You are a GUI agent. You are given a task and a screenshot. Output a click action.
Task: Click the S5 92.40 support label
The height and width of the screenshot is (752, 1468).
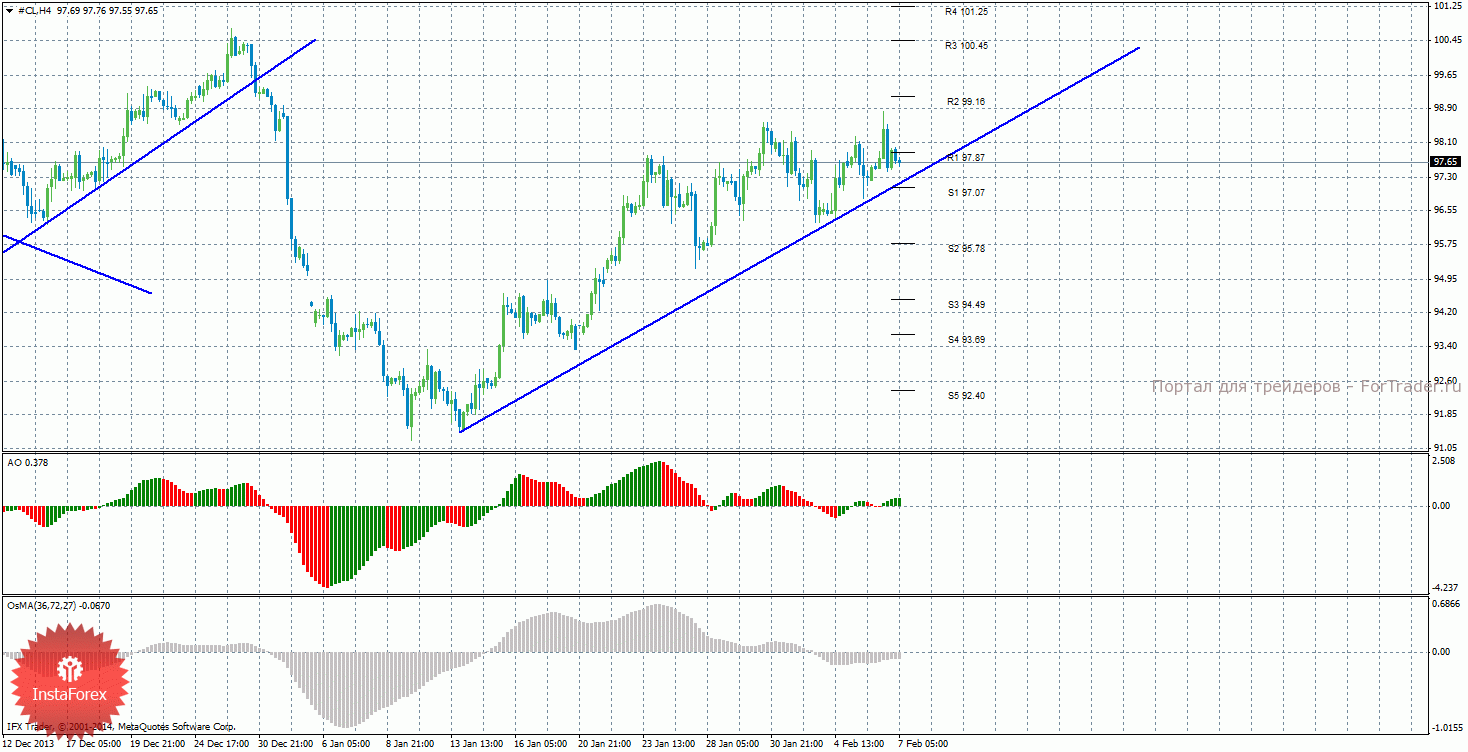(967, 396)
